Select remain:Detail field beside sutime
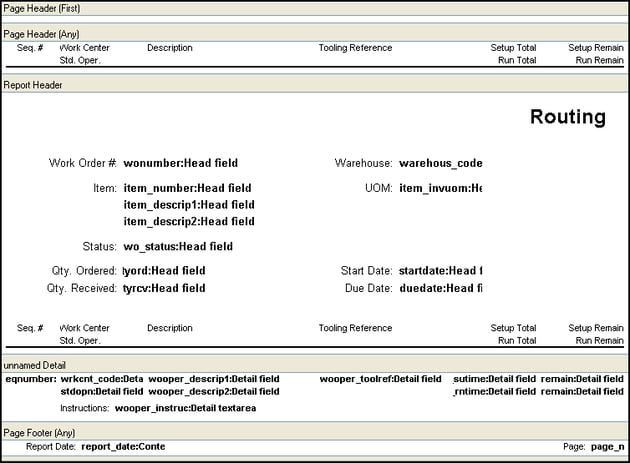630x463 pixels. tap(582, 379)
